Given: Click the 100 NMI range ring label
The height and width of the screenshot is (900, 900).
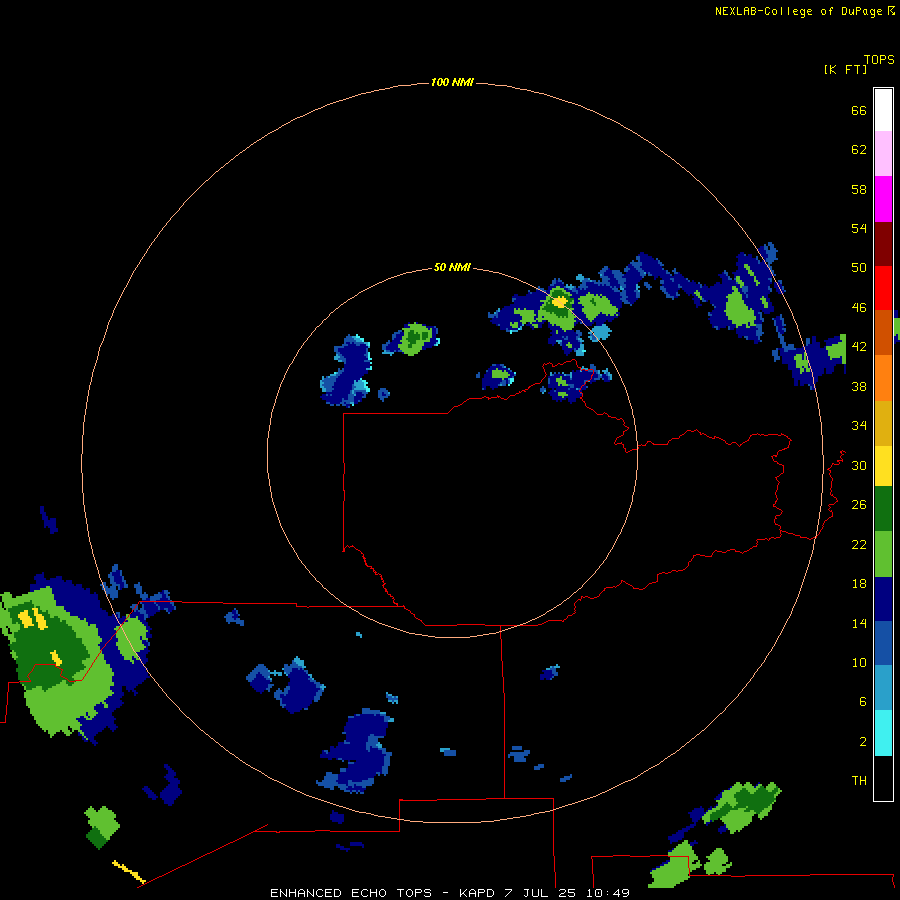Looking at the screenshot, I should pos(452,83).
